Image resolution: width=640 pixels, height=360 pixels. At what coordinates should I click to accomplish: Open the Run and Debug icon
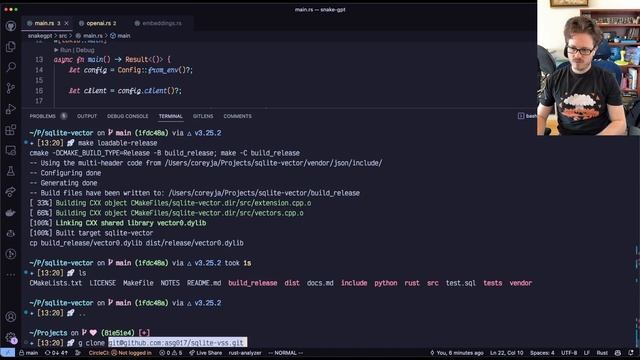coord(11,109)
